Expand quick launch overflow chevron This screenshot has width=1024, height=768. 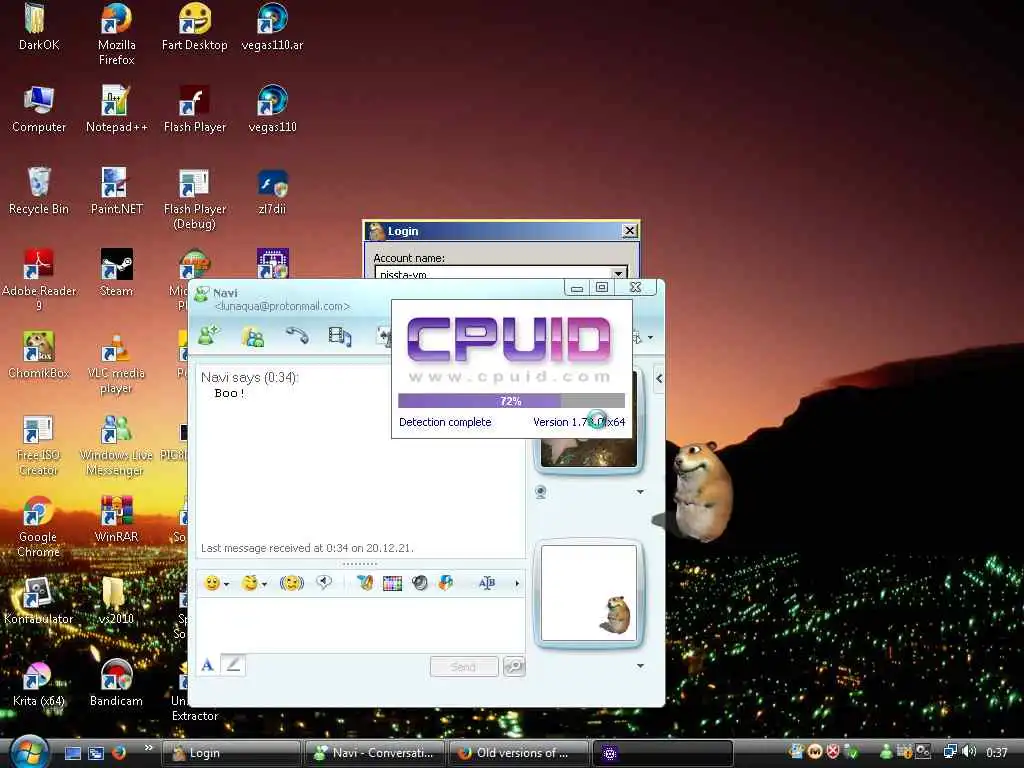click(x=149, y=748)
